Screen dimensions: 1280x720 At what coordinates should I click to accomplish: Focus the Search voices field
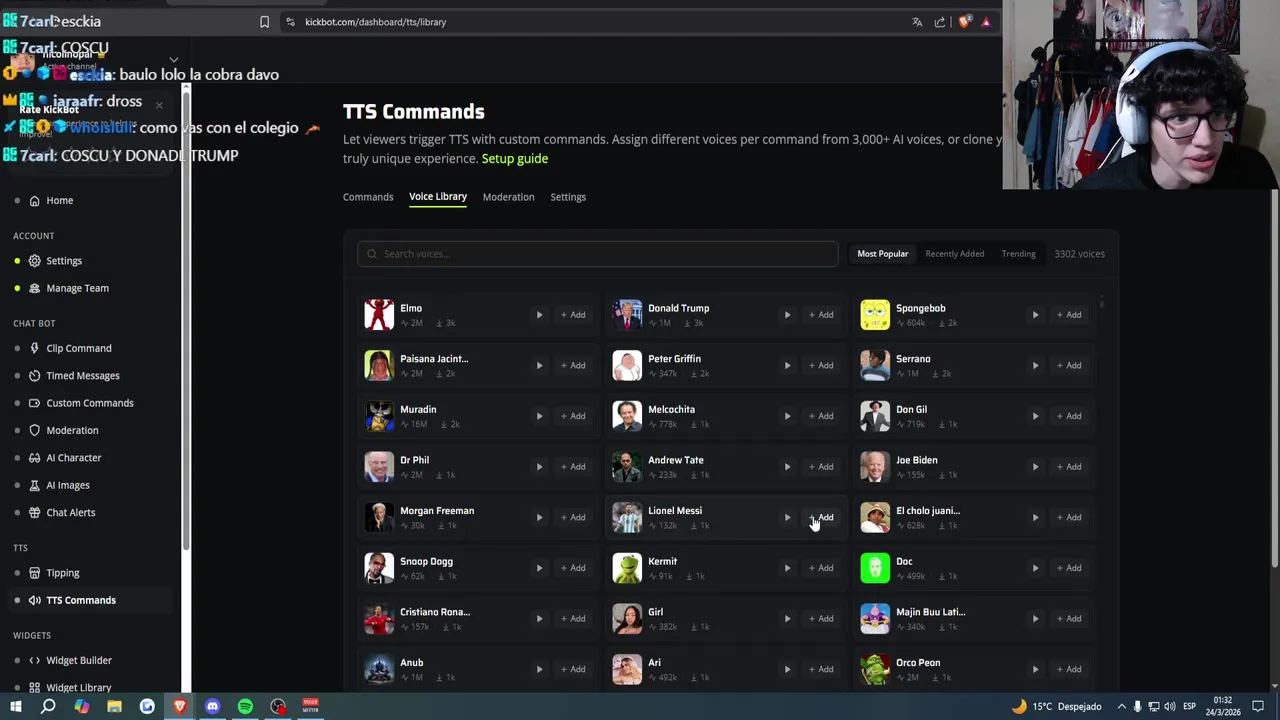click(x=598, y=254)
